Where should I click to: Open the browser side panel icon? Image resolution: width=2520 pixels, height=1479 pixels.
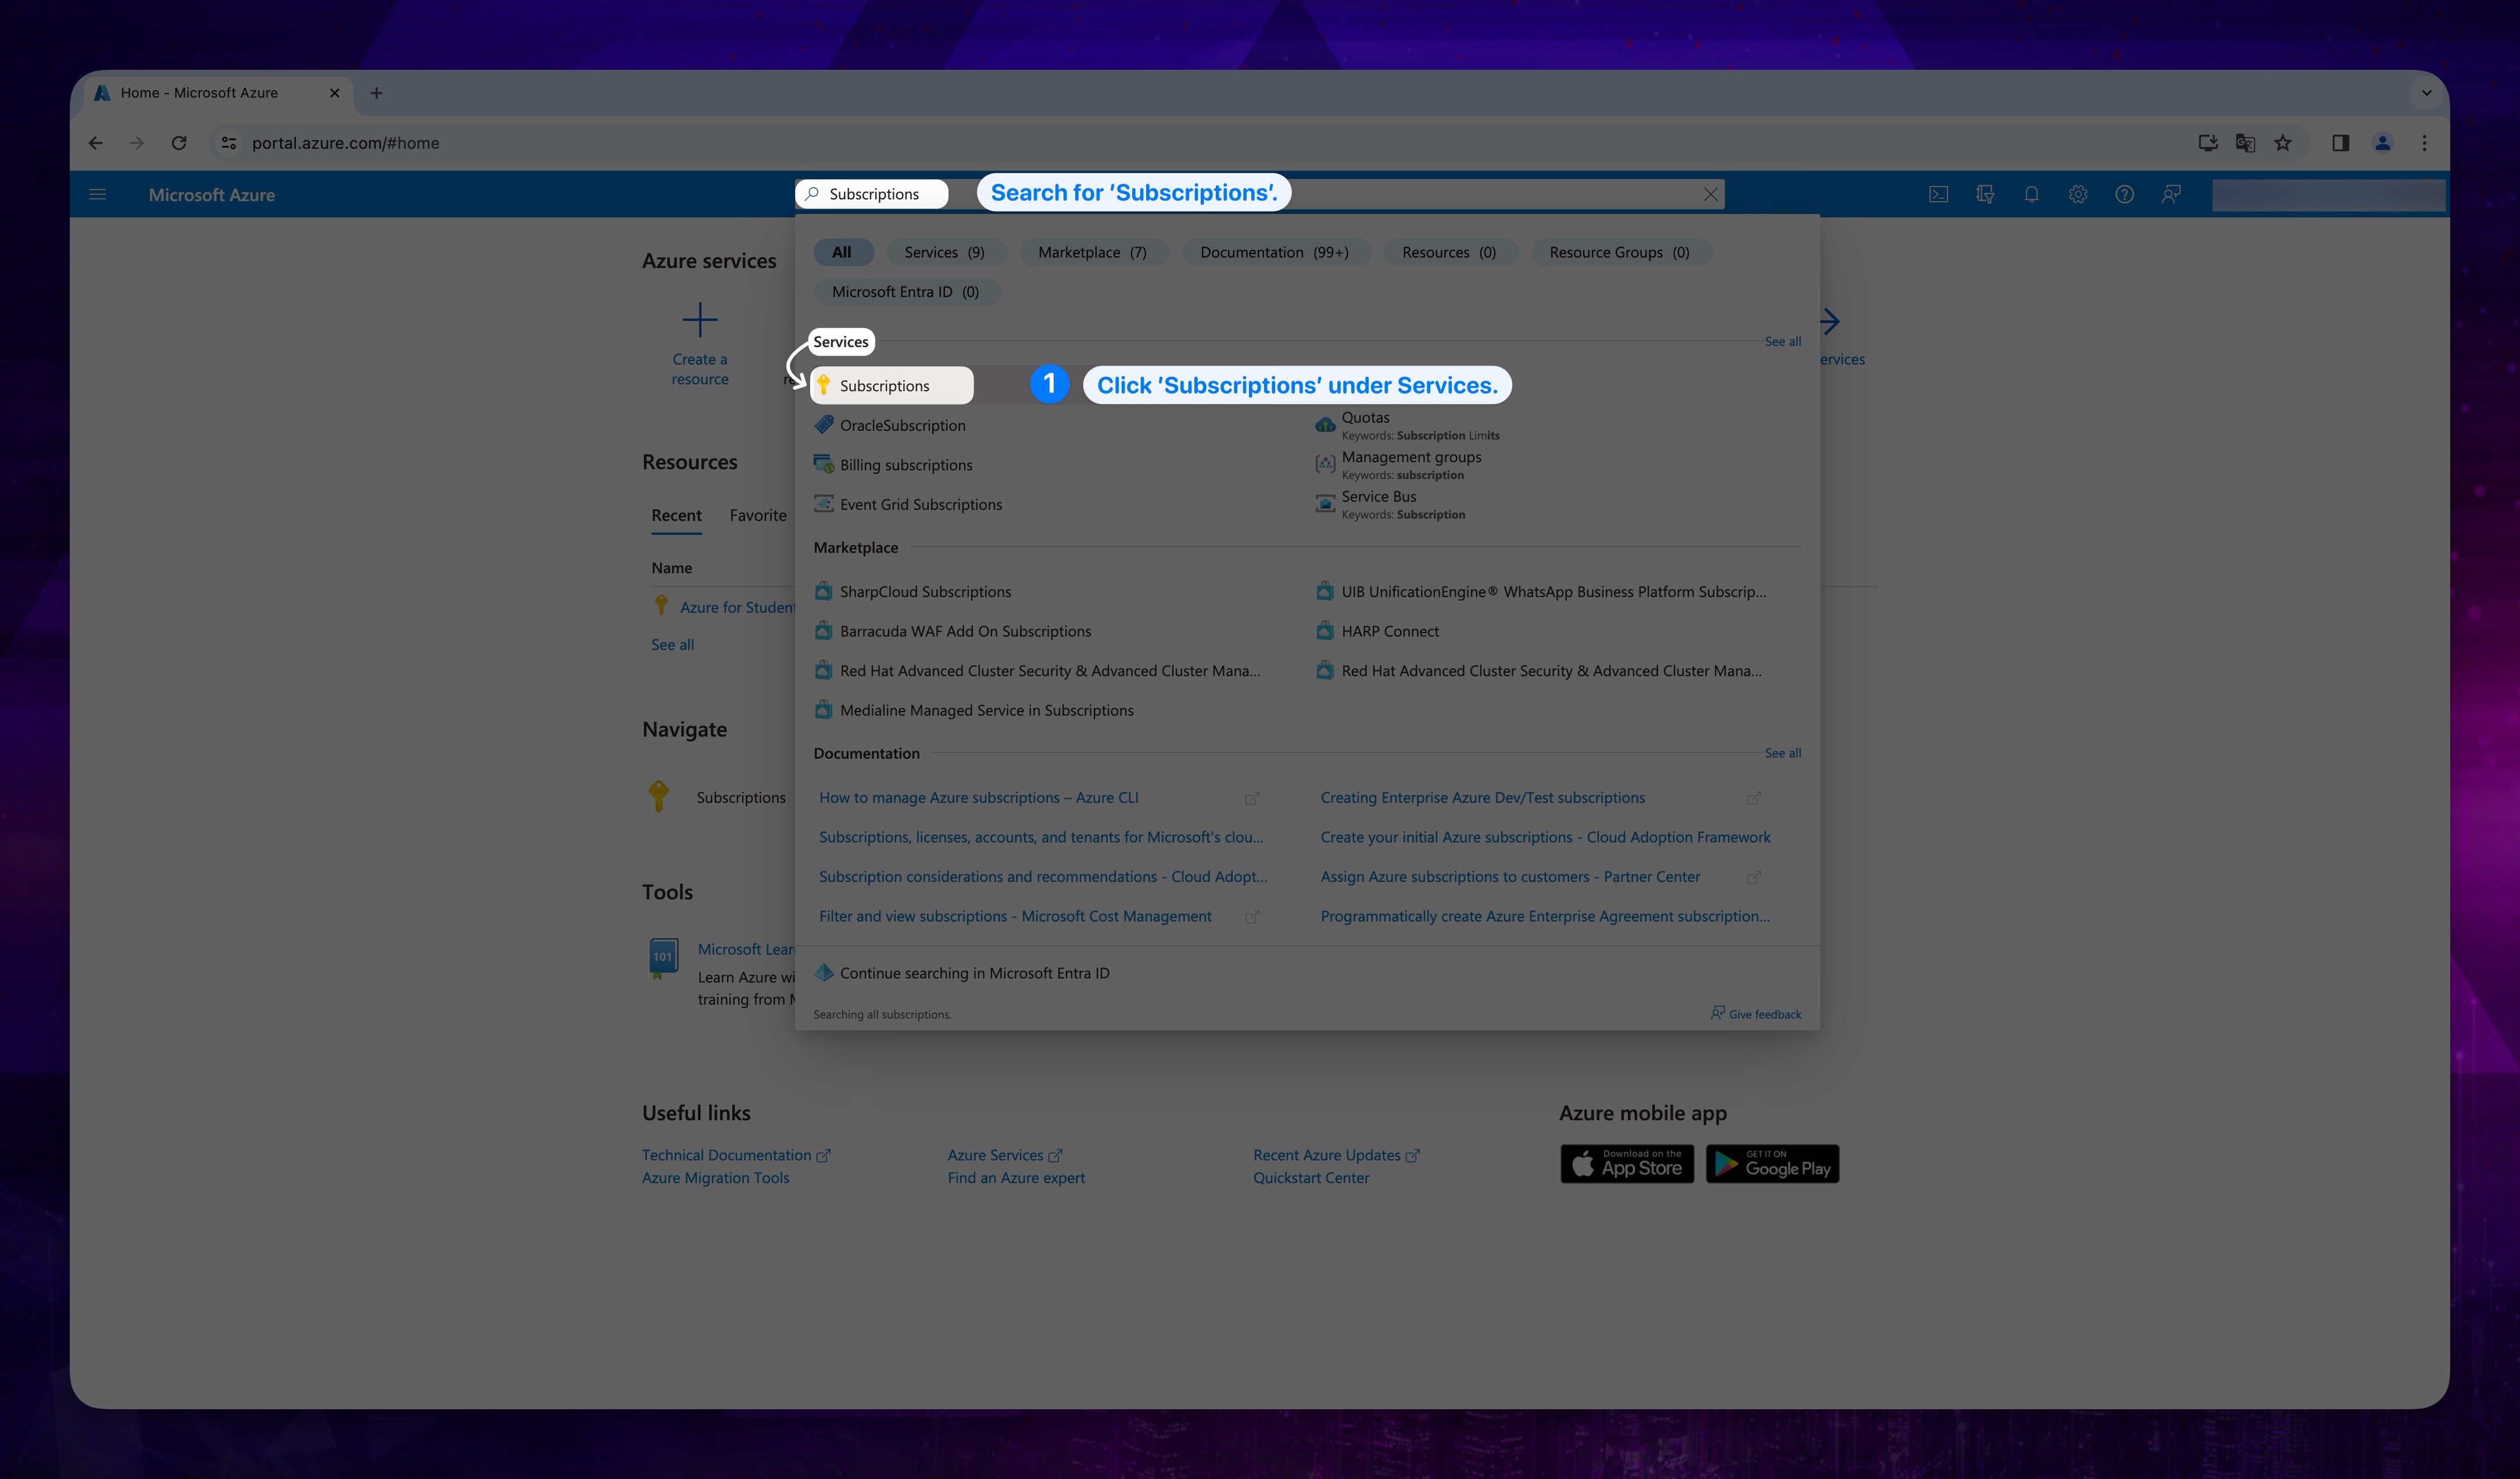point(2340,143)
